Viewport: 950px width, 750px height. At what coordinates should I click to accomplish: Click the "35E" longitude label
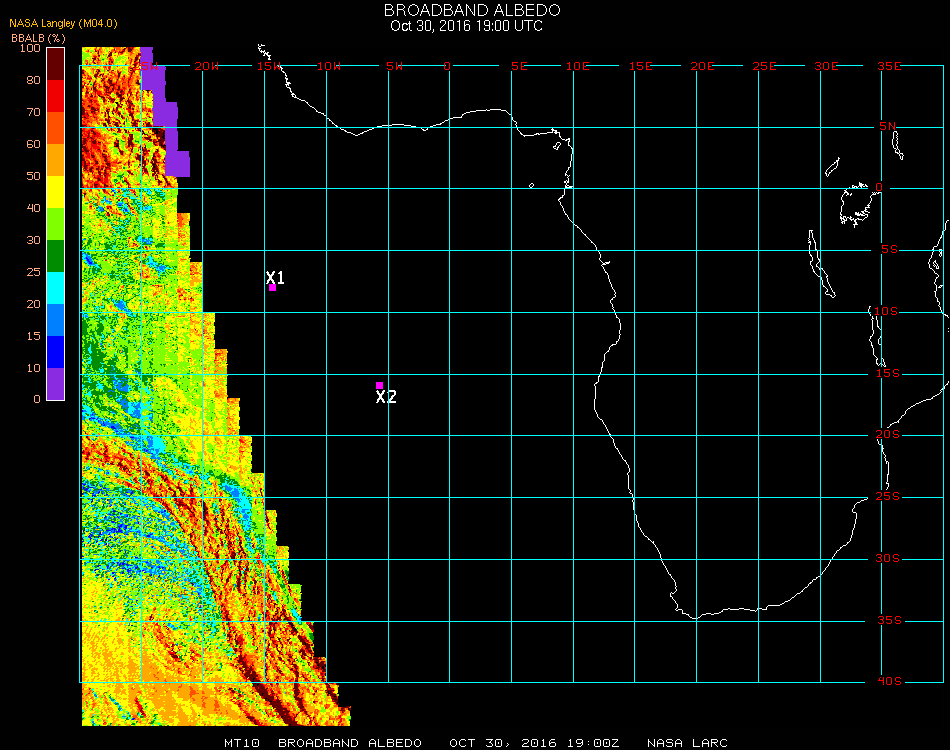click(x=889, y=66)
